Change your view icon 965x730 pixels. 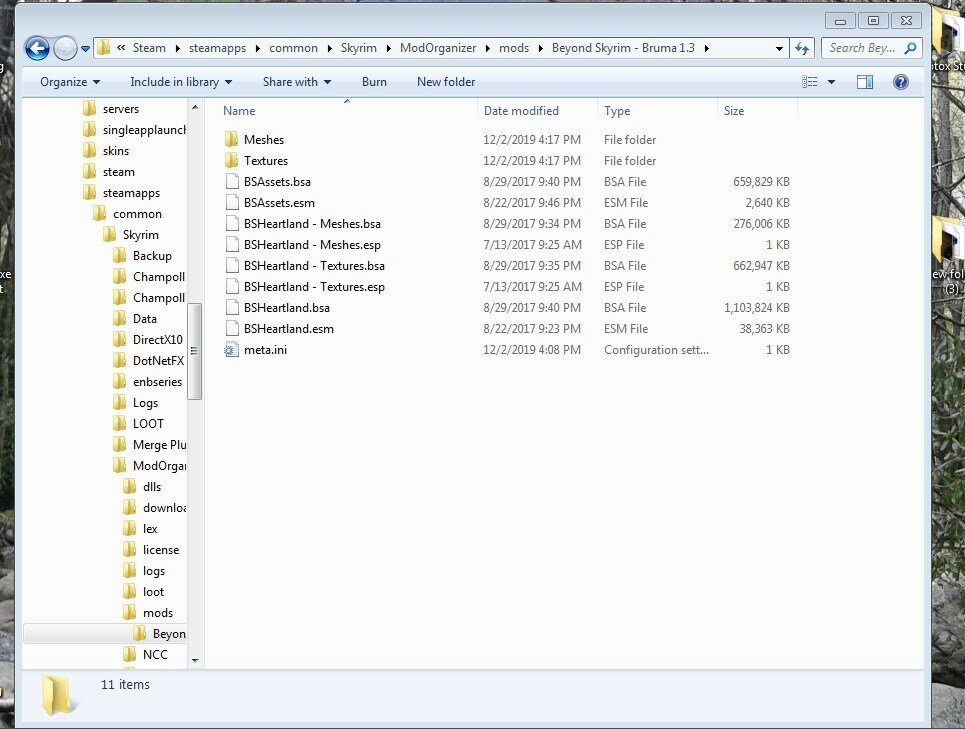click(x=809, y=82)
